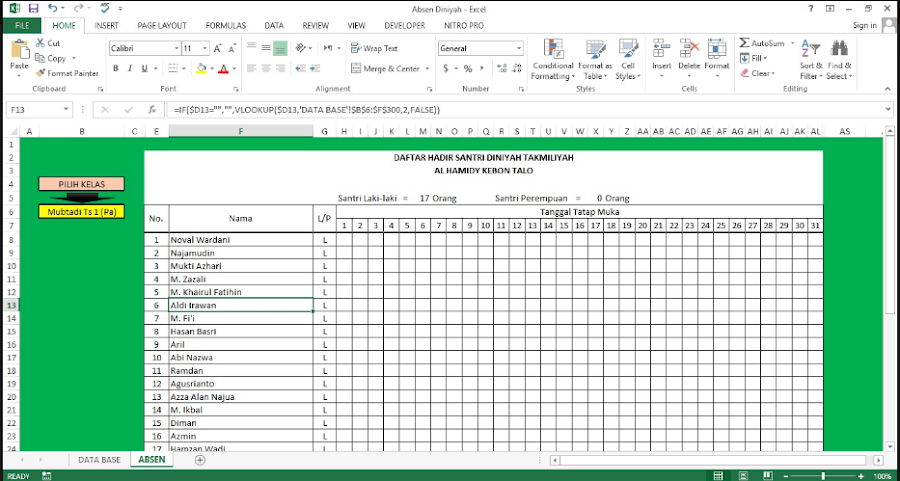Click Delete cells icon
The height and width of the screenshot is (481, 900).
(x=689, y=48)
